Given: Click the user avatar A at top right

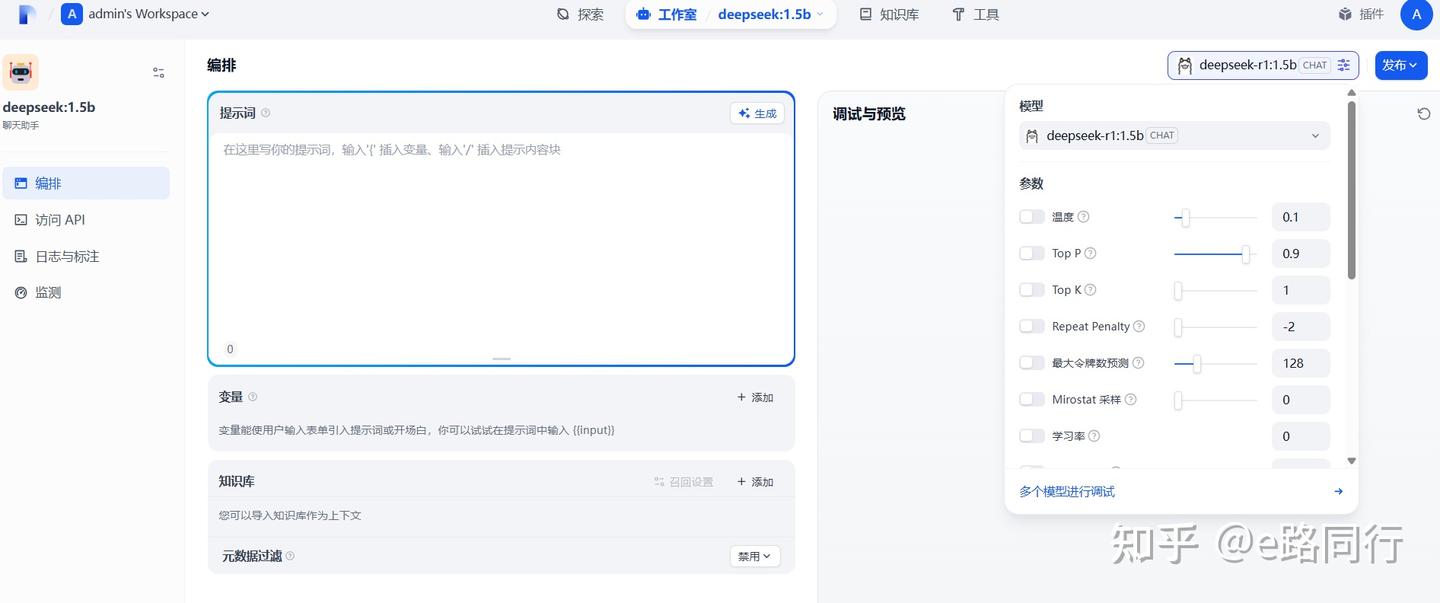Looking at the screenshot, I should tap(1417, 14).
